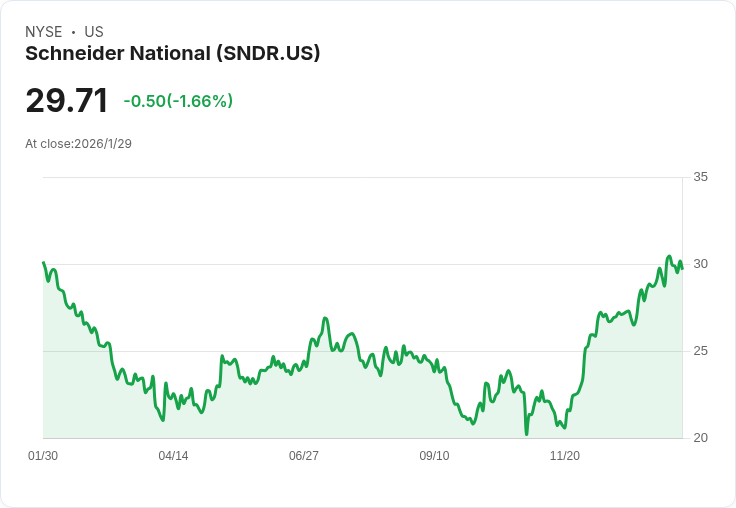Screen dimensions: 736x508
Task: Click the US market label
Action: [94, 32]
